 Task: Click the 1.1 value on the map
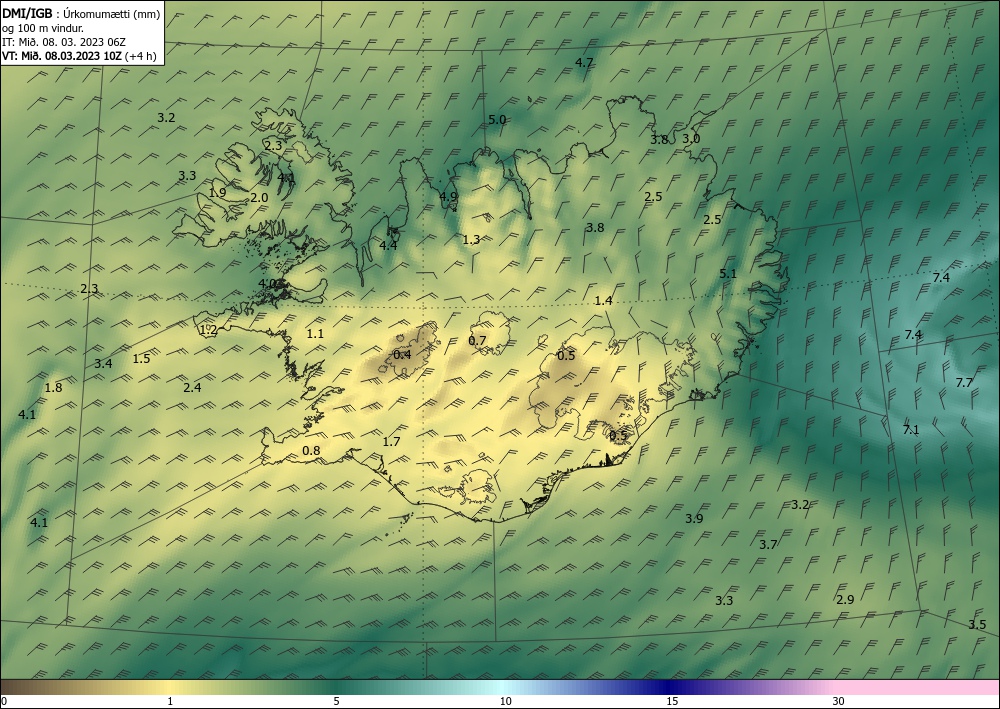pyautogui.click(x=315, y=333)
